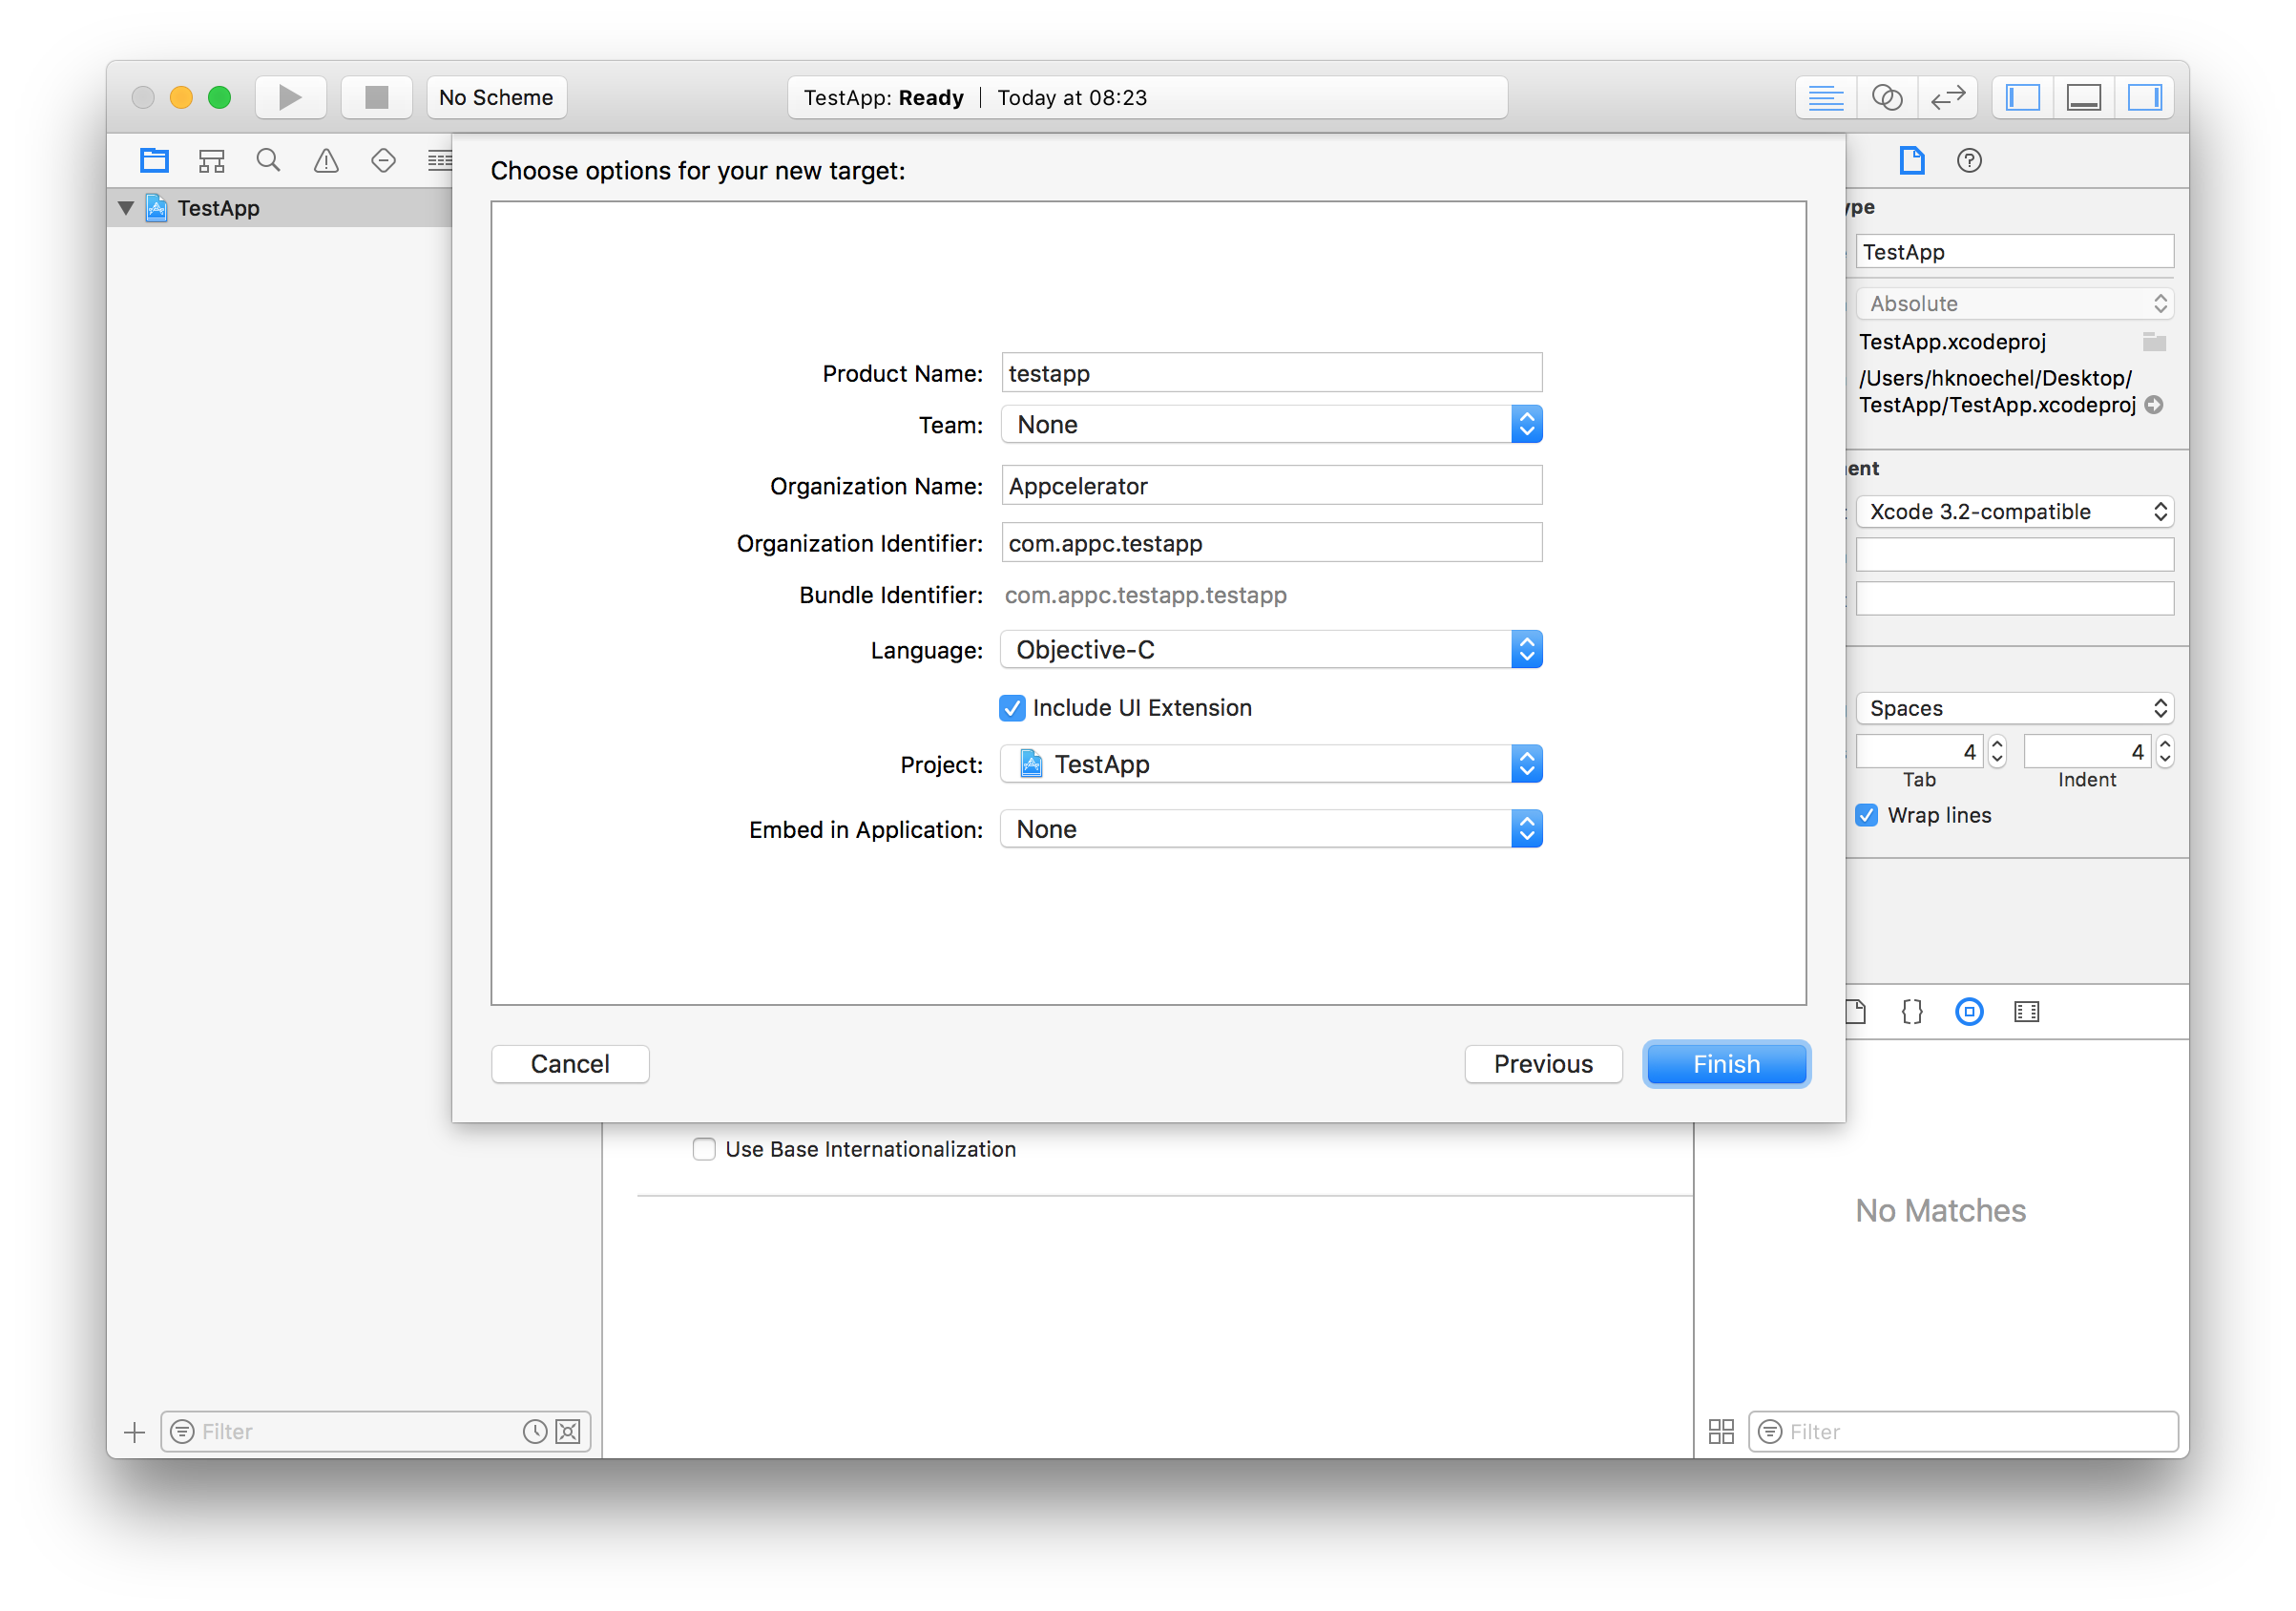Screen dimensions: 2296x1611
Task: Click the Cancel button to dismiss
Action: click(569, 1063)
